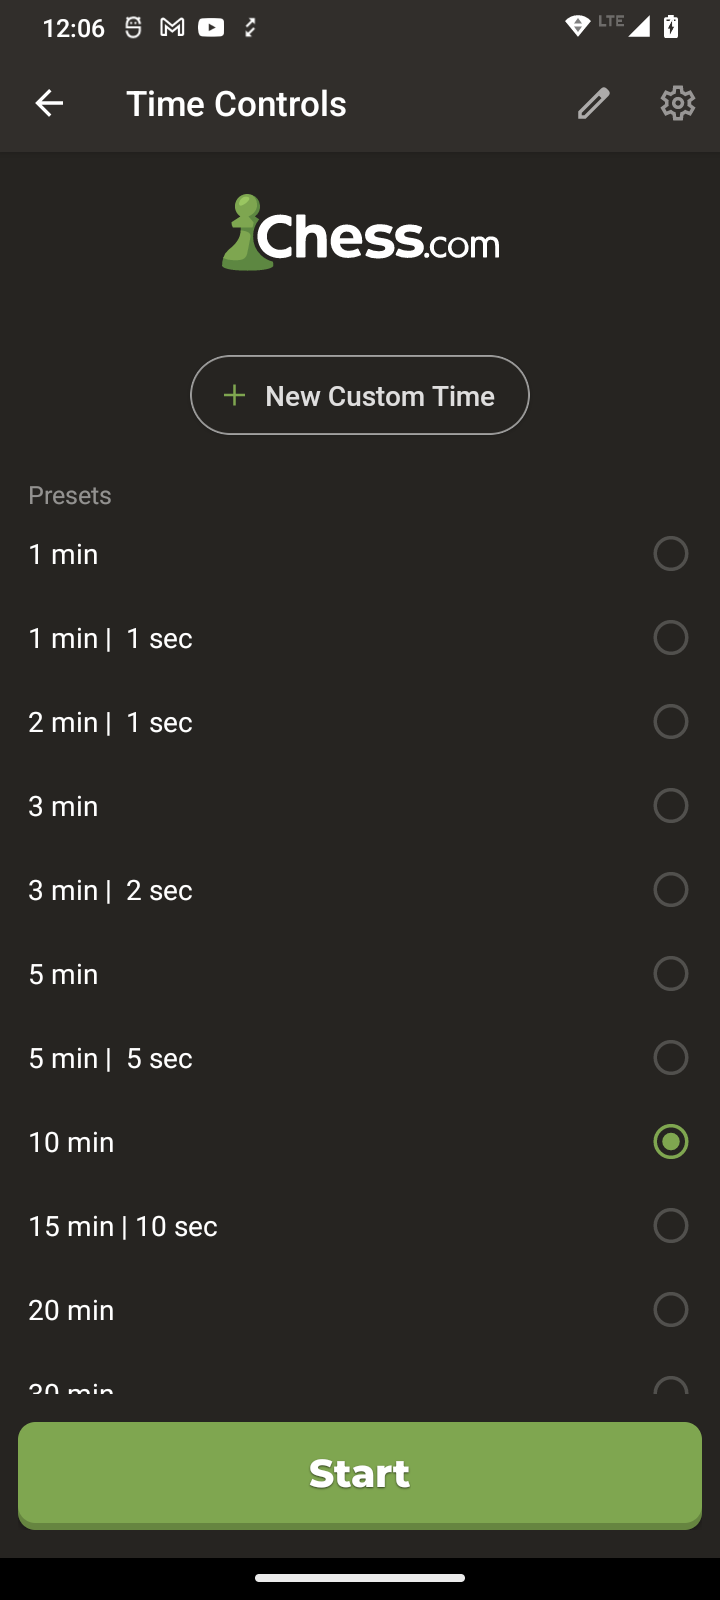Tap the Wi-Fi signal icon
Viewport: 720px width, 1600px height.
(x=578, y=27)
